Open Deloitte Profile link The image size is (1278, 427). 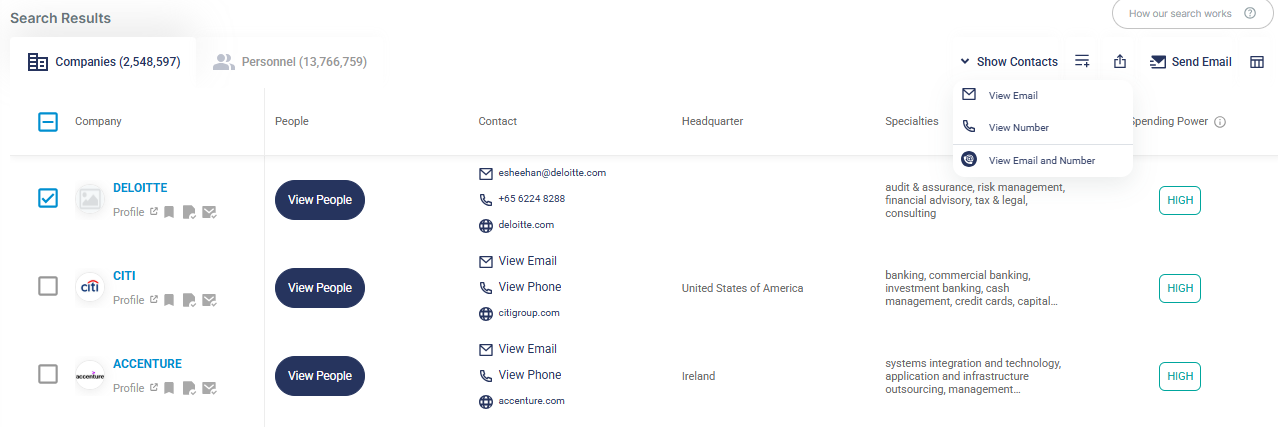pyautogui.click(x=135, y=212)
